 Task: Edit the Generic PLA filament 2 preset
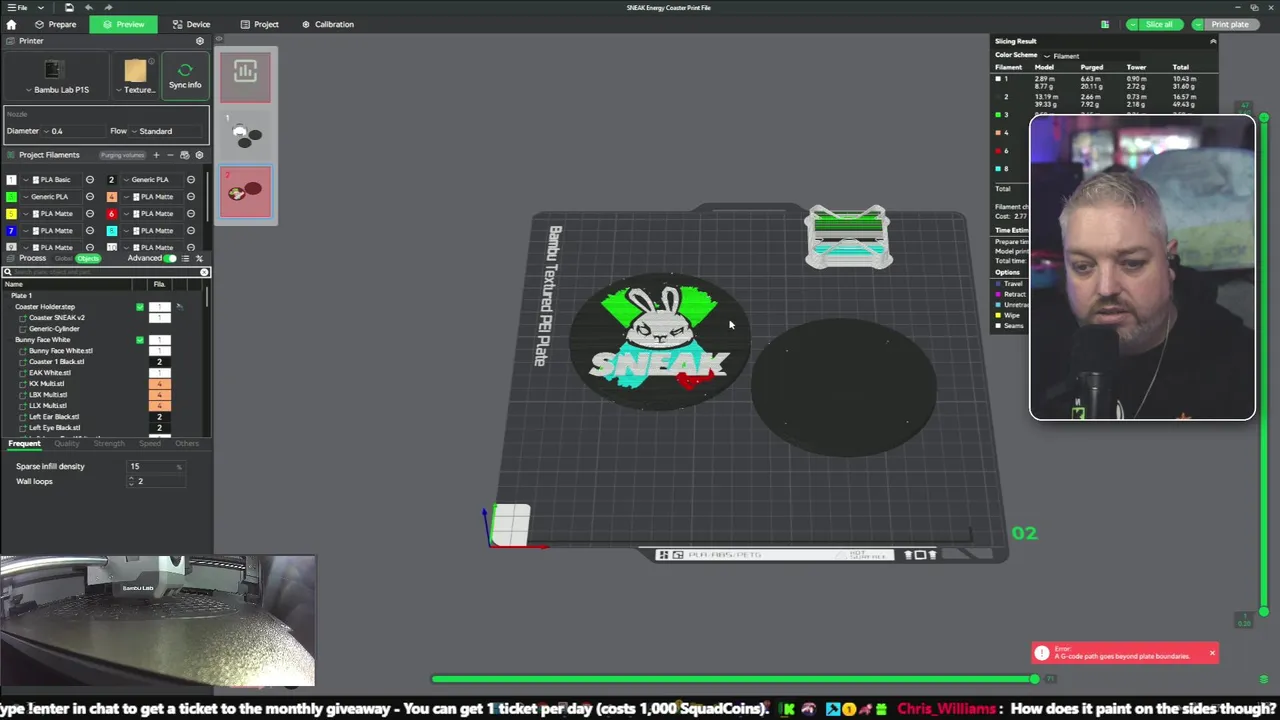pos(191,180)
